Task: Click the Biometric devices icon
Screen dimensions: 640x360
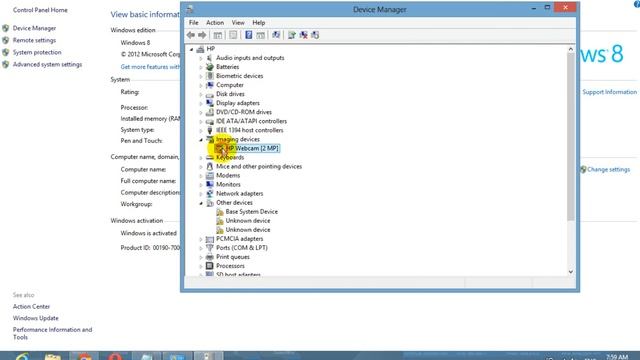Action: [x=210, y=76]
